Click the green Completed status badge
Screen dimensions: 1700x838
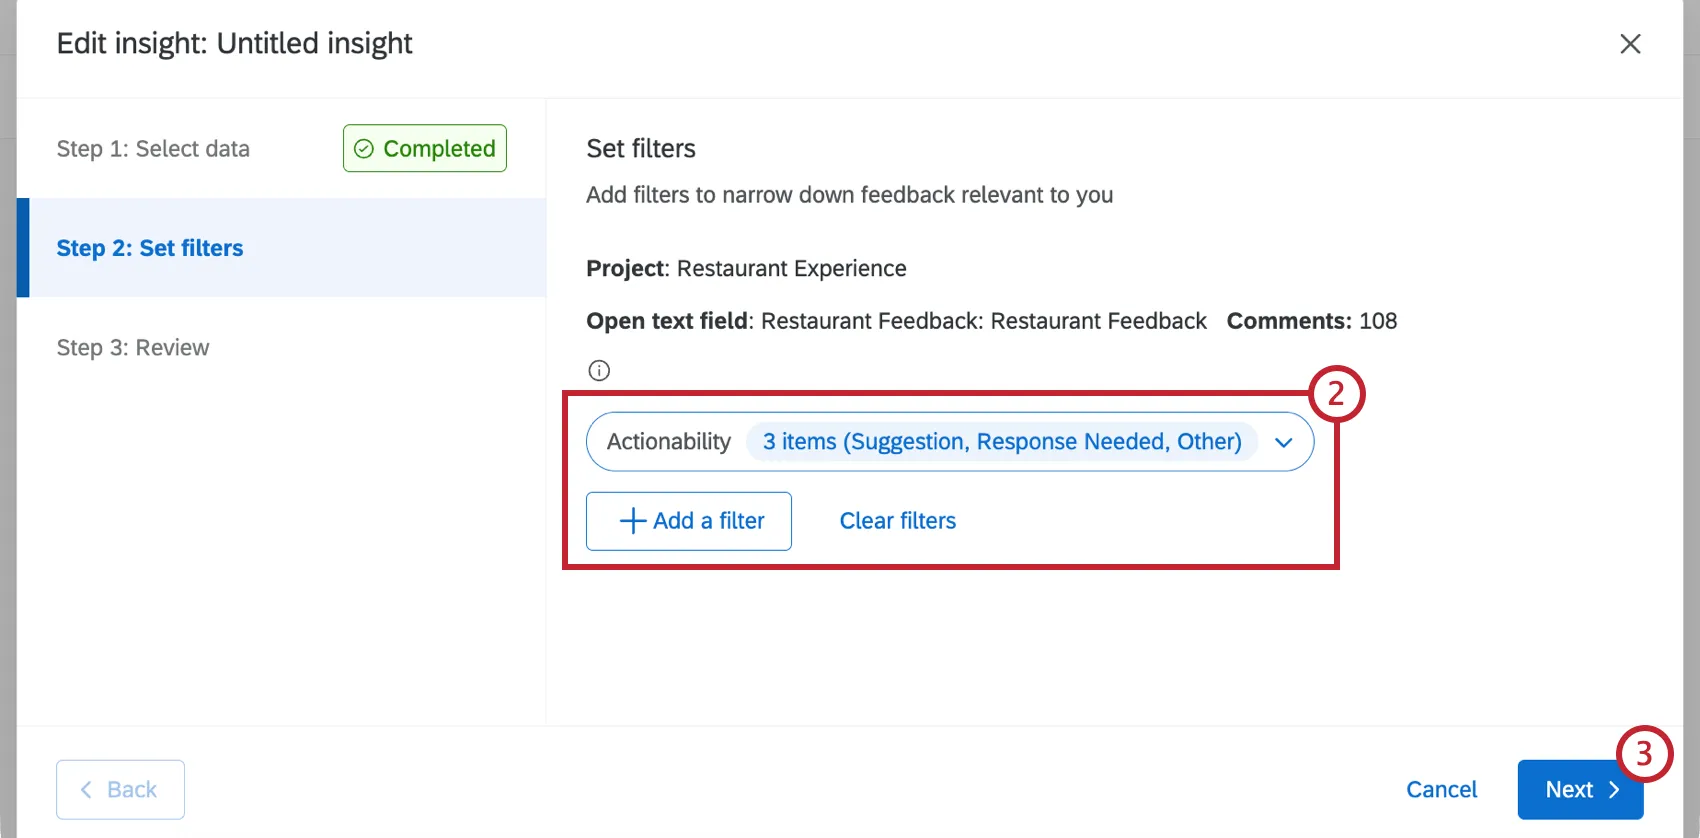click(x=424, y=148)
